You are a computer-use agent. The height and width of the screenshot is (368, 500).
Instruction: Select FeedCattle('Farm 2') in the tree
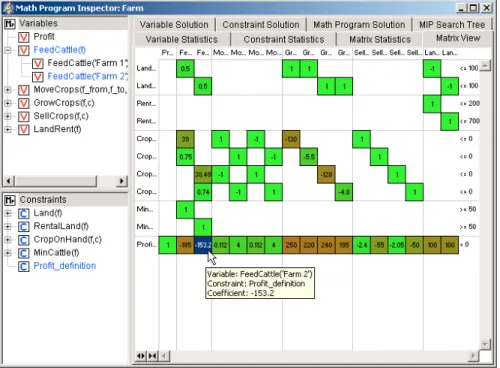pyautogui.click(x=88, y=77)
